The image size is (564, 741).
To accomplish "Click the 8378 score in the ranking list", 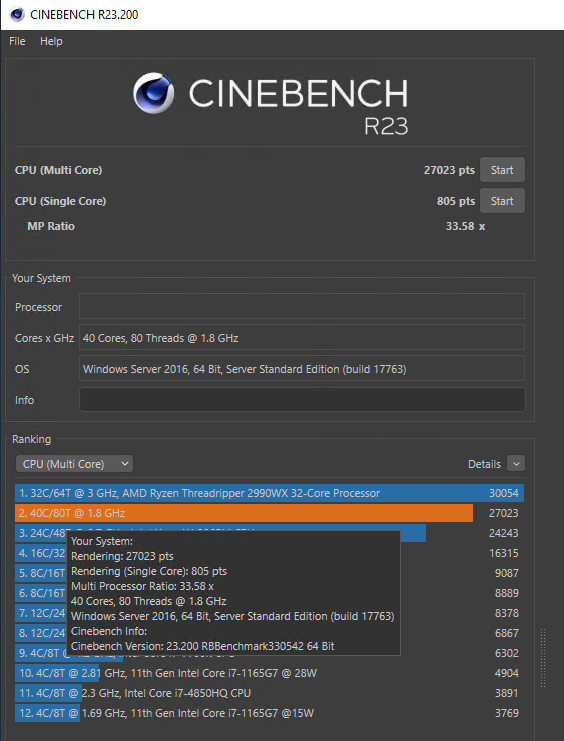I will tap(506, 613).
